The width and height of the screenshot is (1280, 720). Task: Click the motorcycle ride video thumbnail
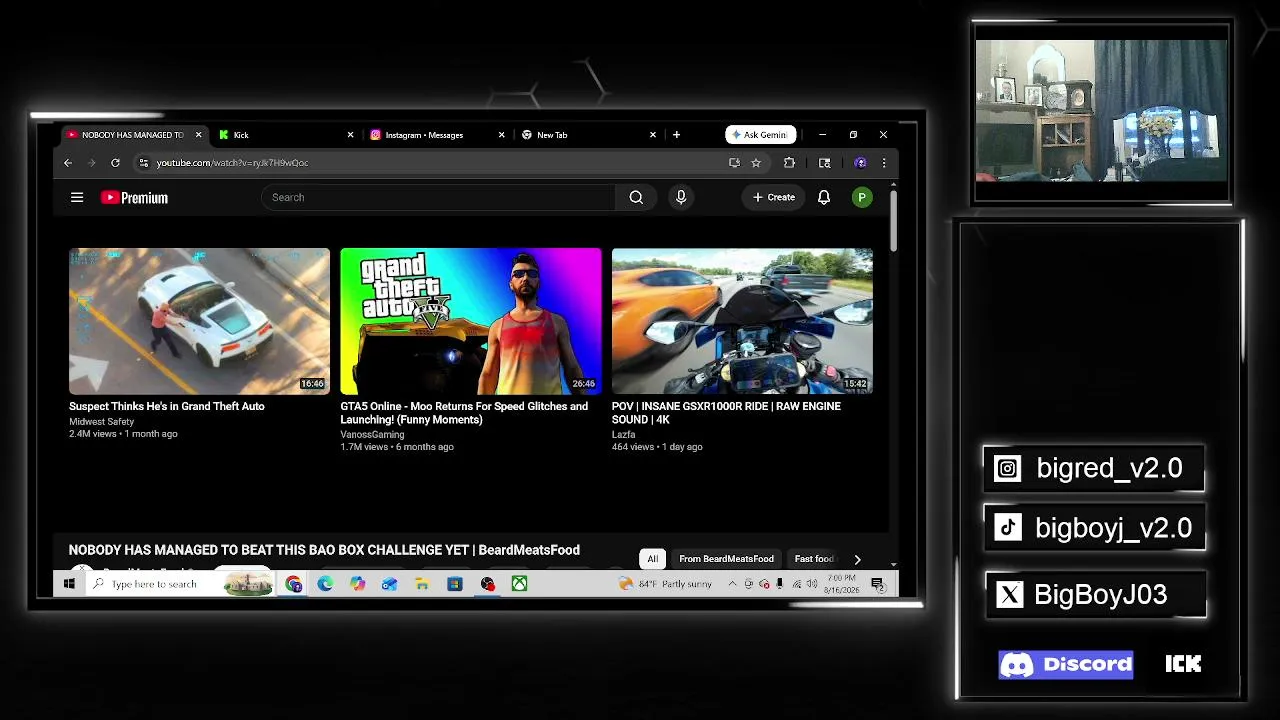coord(742,321)
